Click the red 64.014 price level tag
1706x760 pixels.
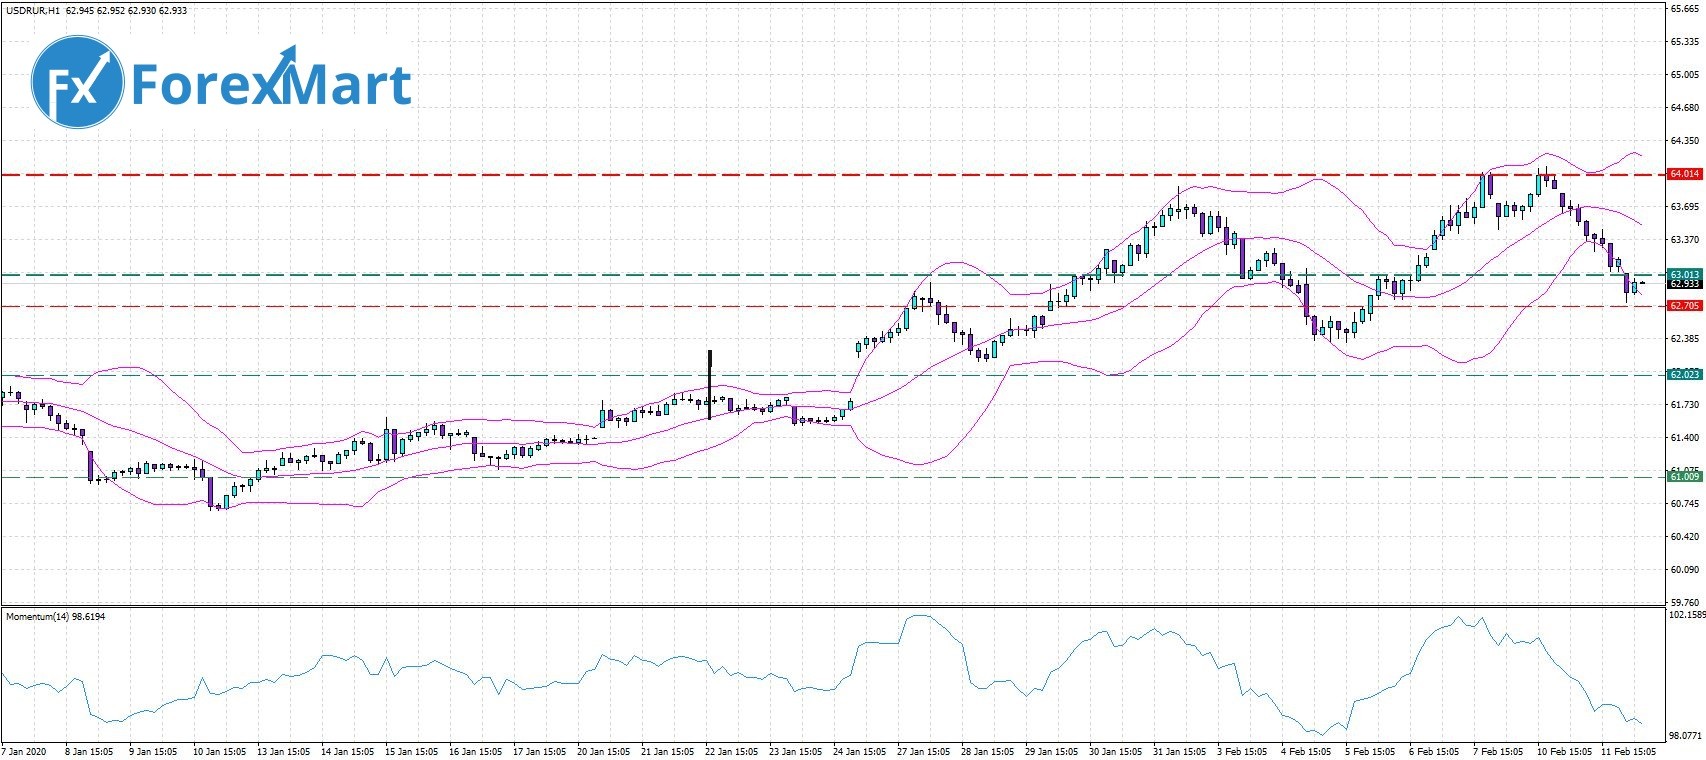(x=1685, y=174)
